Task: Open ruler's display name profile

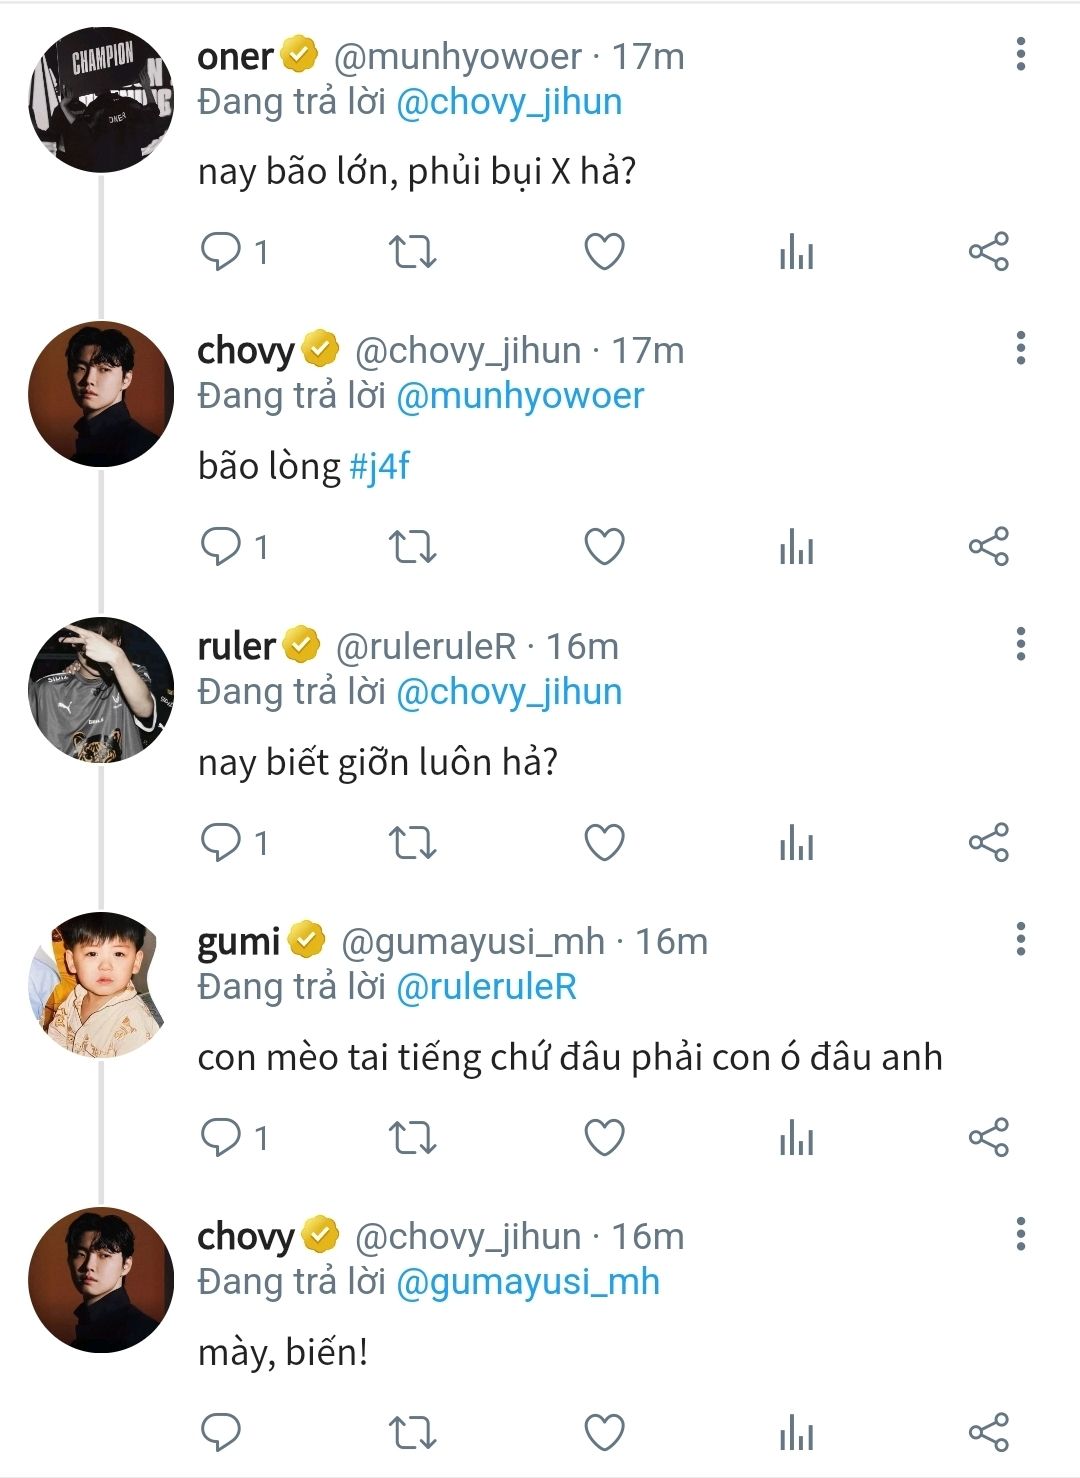Action: tap(237, 646)
